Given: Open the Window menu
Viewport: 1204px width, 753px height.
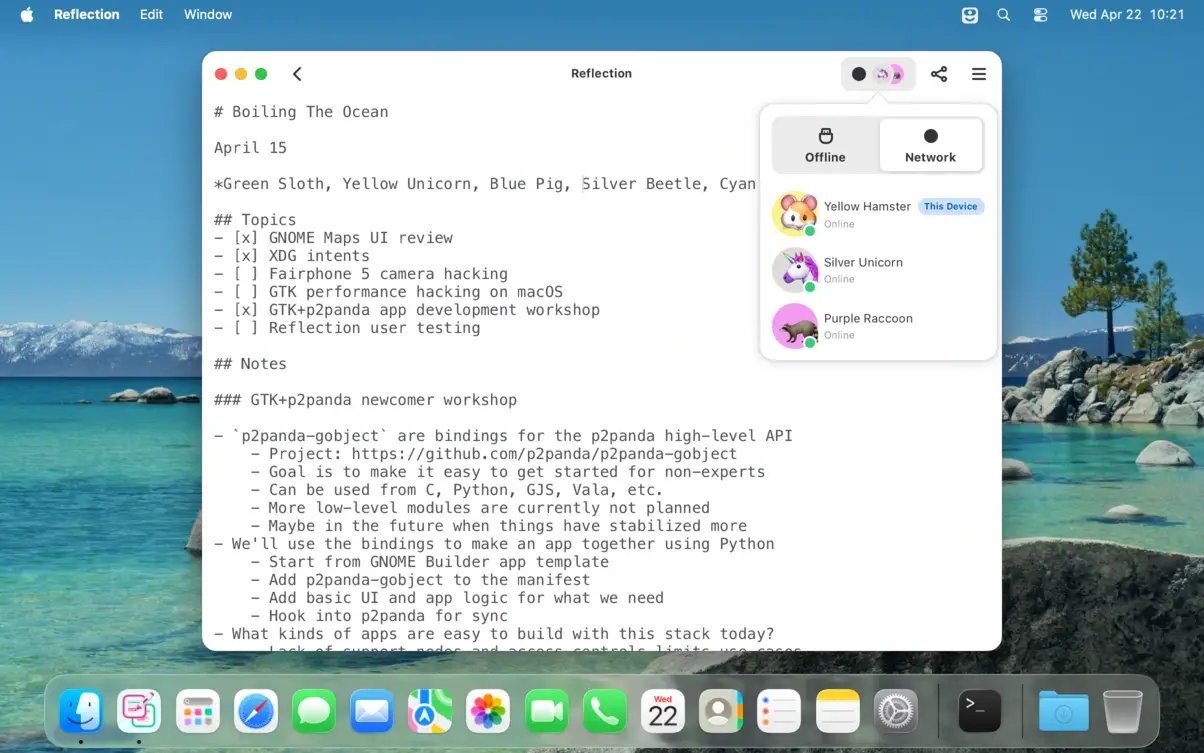Looking at the screenshot, I should (207, 14).
